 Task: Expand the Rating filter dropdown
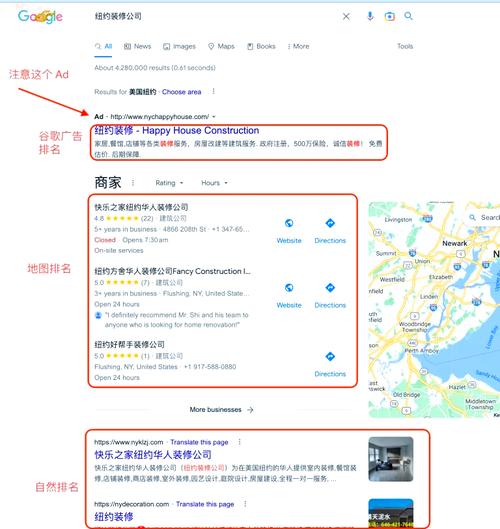pos(169,183)
